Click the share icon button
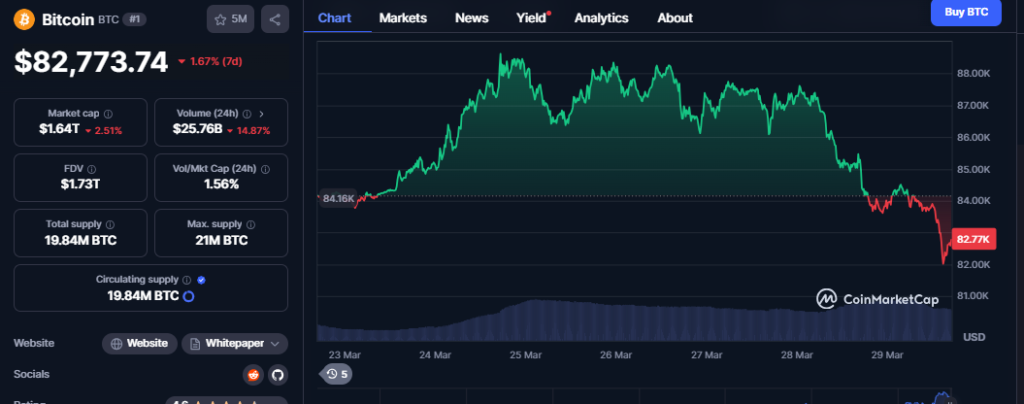The width and height of the screenshot is (1024, 404). coord(276,19)
